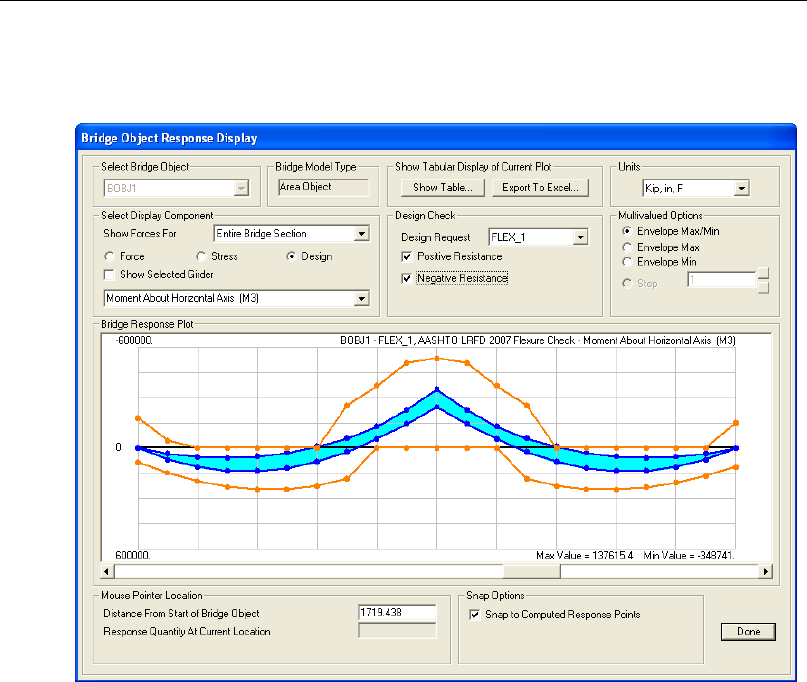807x682 pixels.
Task: Click the plot scrollbar right arrow
Action: tap(766, 571)
